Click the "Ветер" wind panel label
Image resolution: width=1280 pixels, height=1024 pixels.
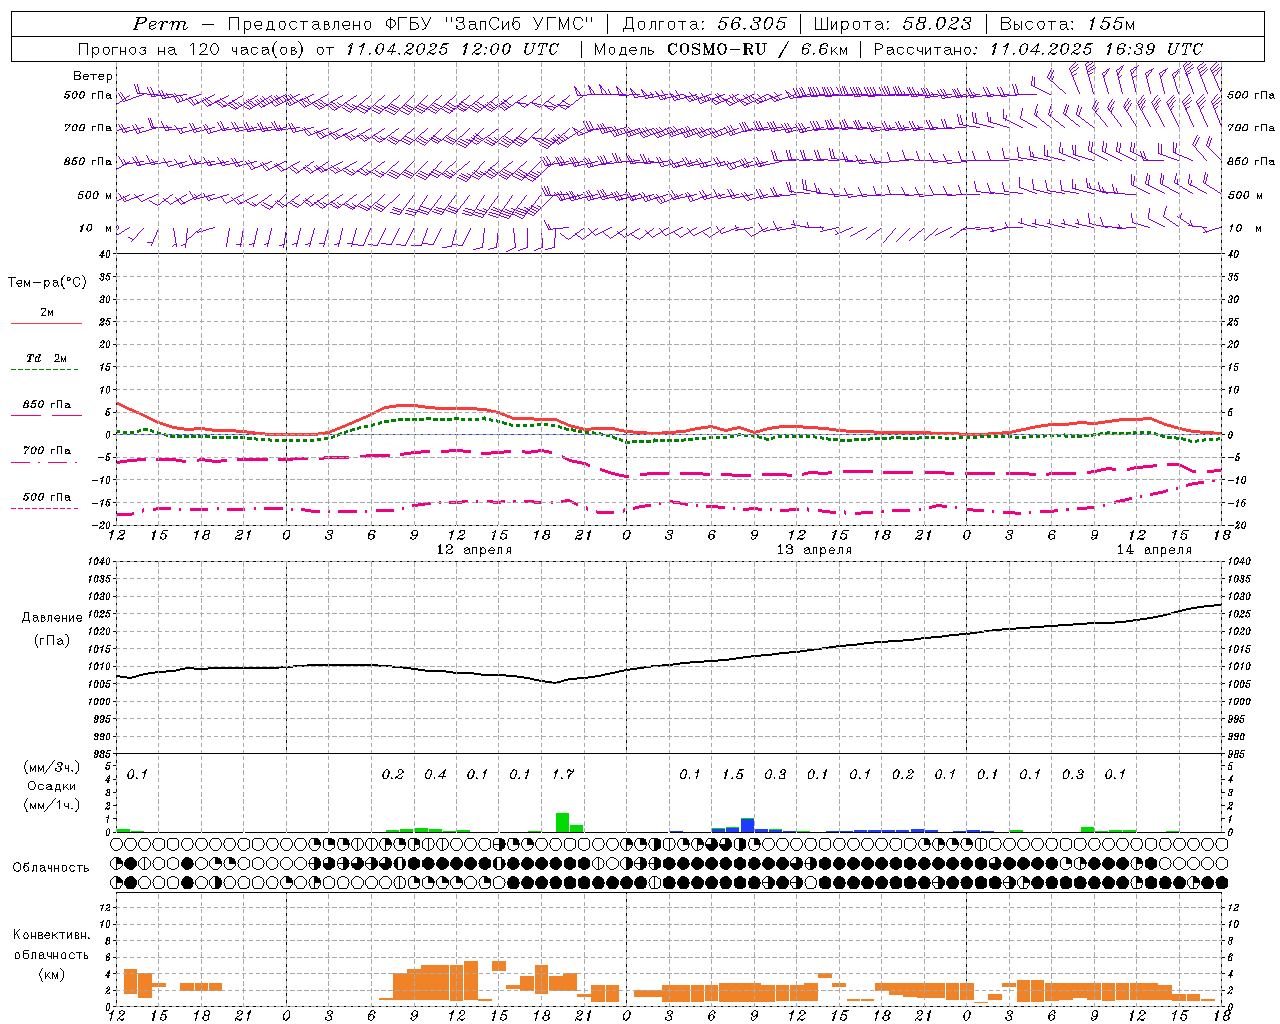[93, 76]
